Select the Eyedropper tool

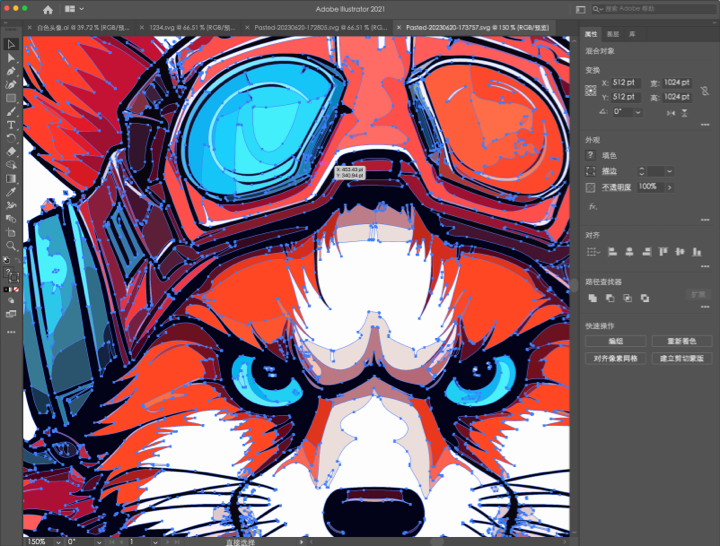tap(11, 192)
